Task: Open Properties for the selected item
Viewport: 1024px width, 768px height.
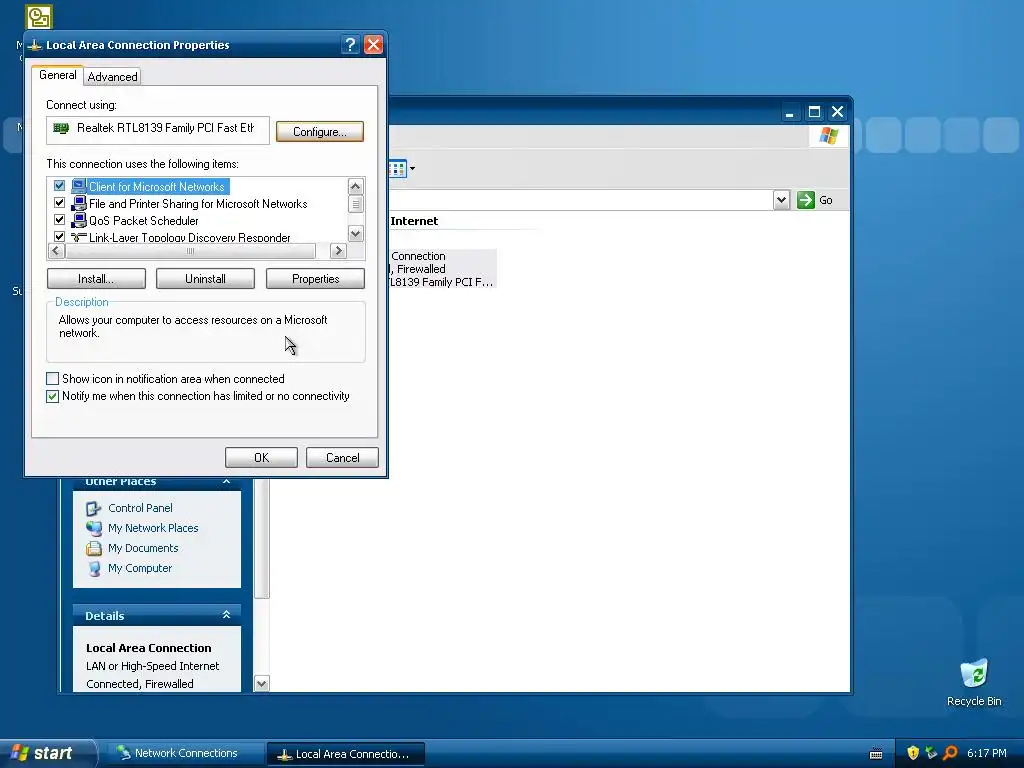Action: tap(315, 279)
